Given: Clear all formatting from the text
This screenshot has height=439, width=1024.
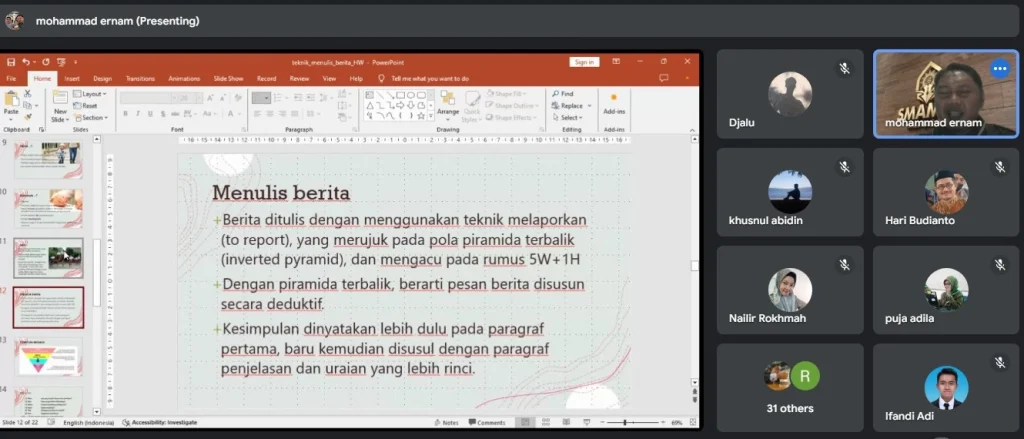Looking at the screenshot, I should (238, 97).
